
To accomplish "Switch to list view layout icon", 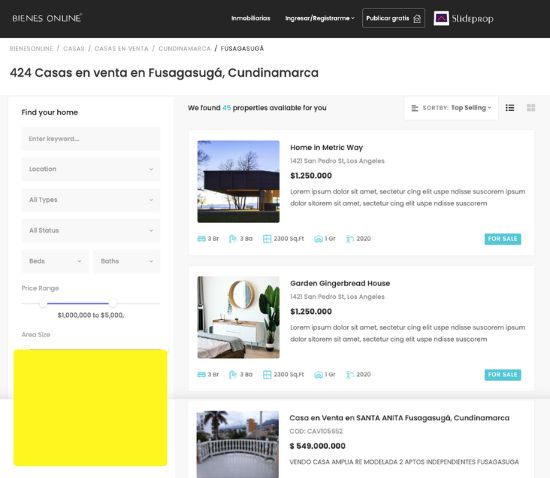I will click(x=510, y=108).
